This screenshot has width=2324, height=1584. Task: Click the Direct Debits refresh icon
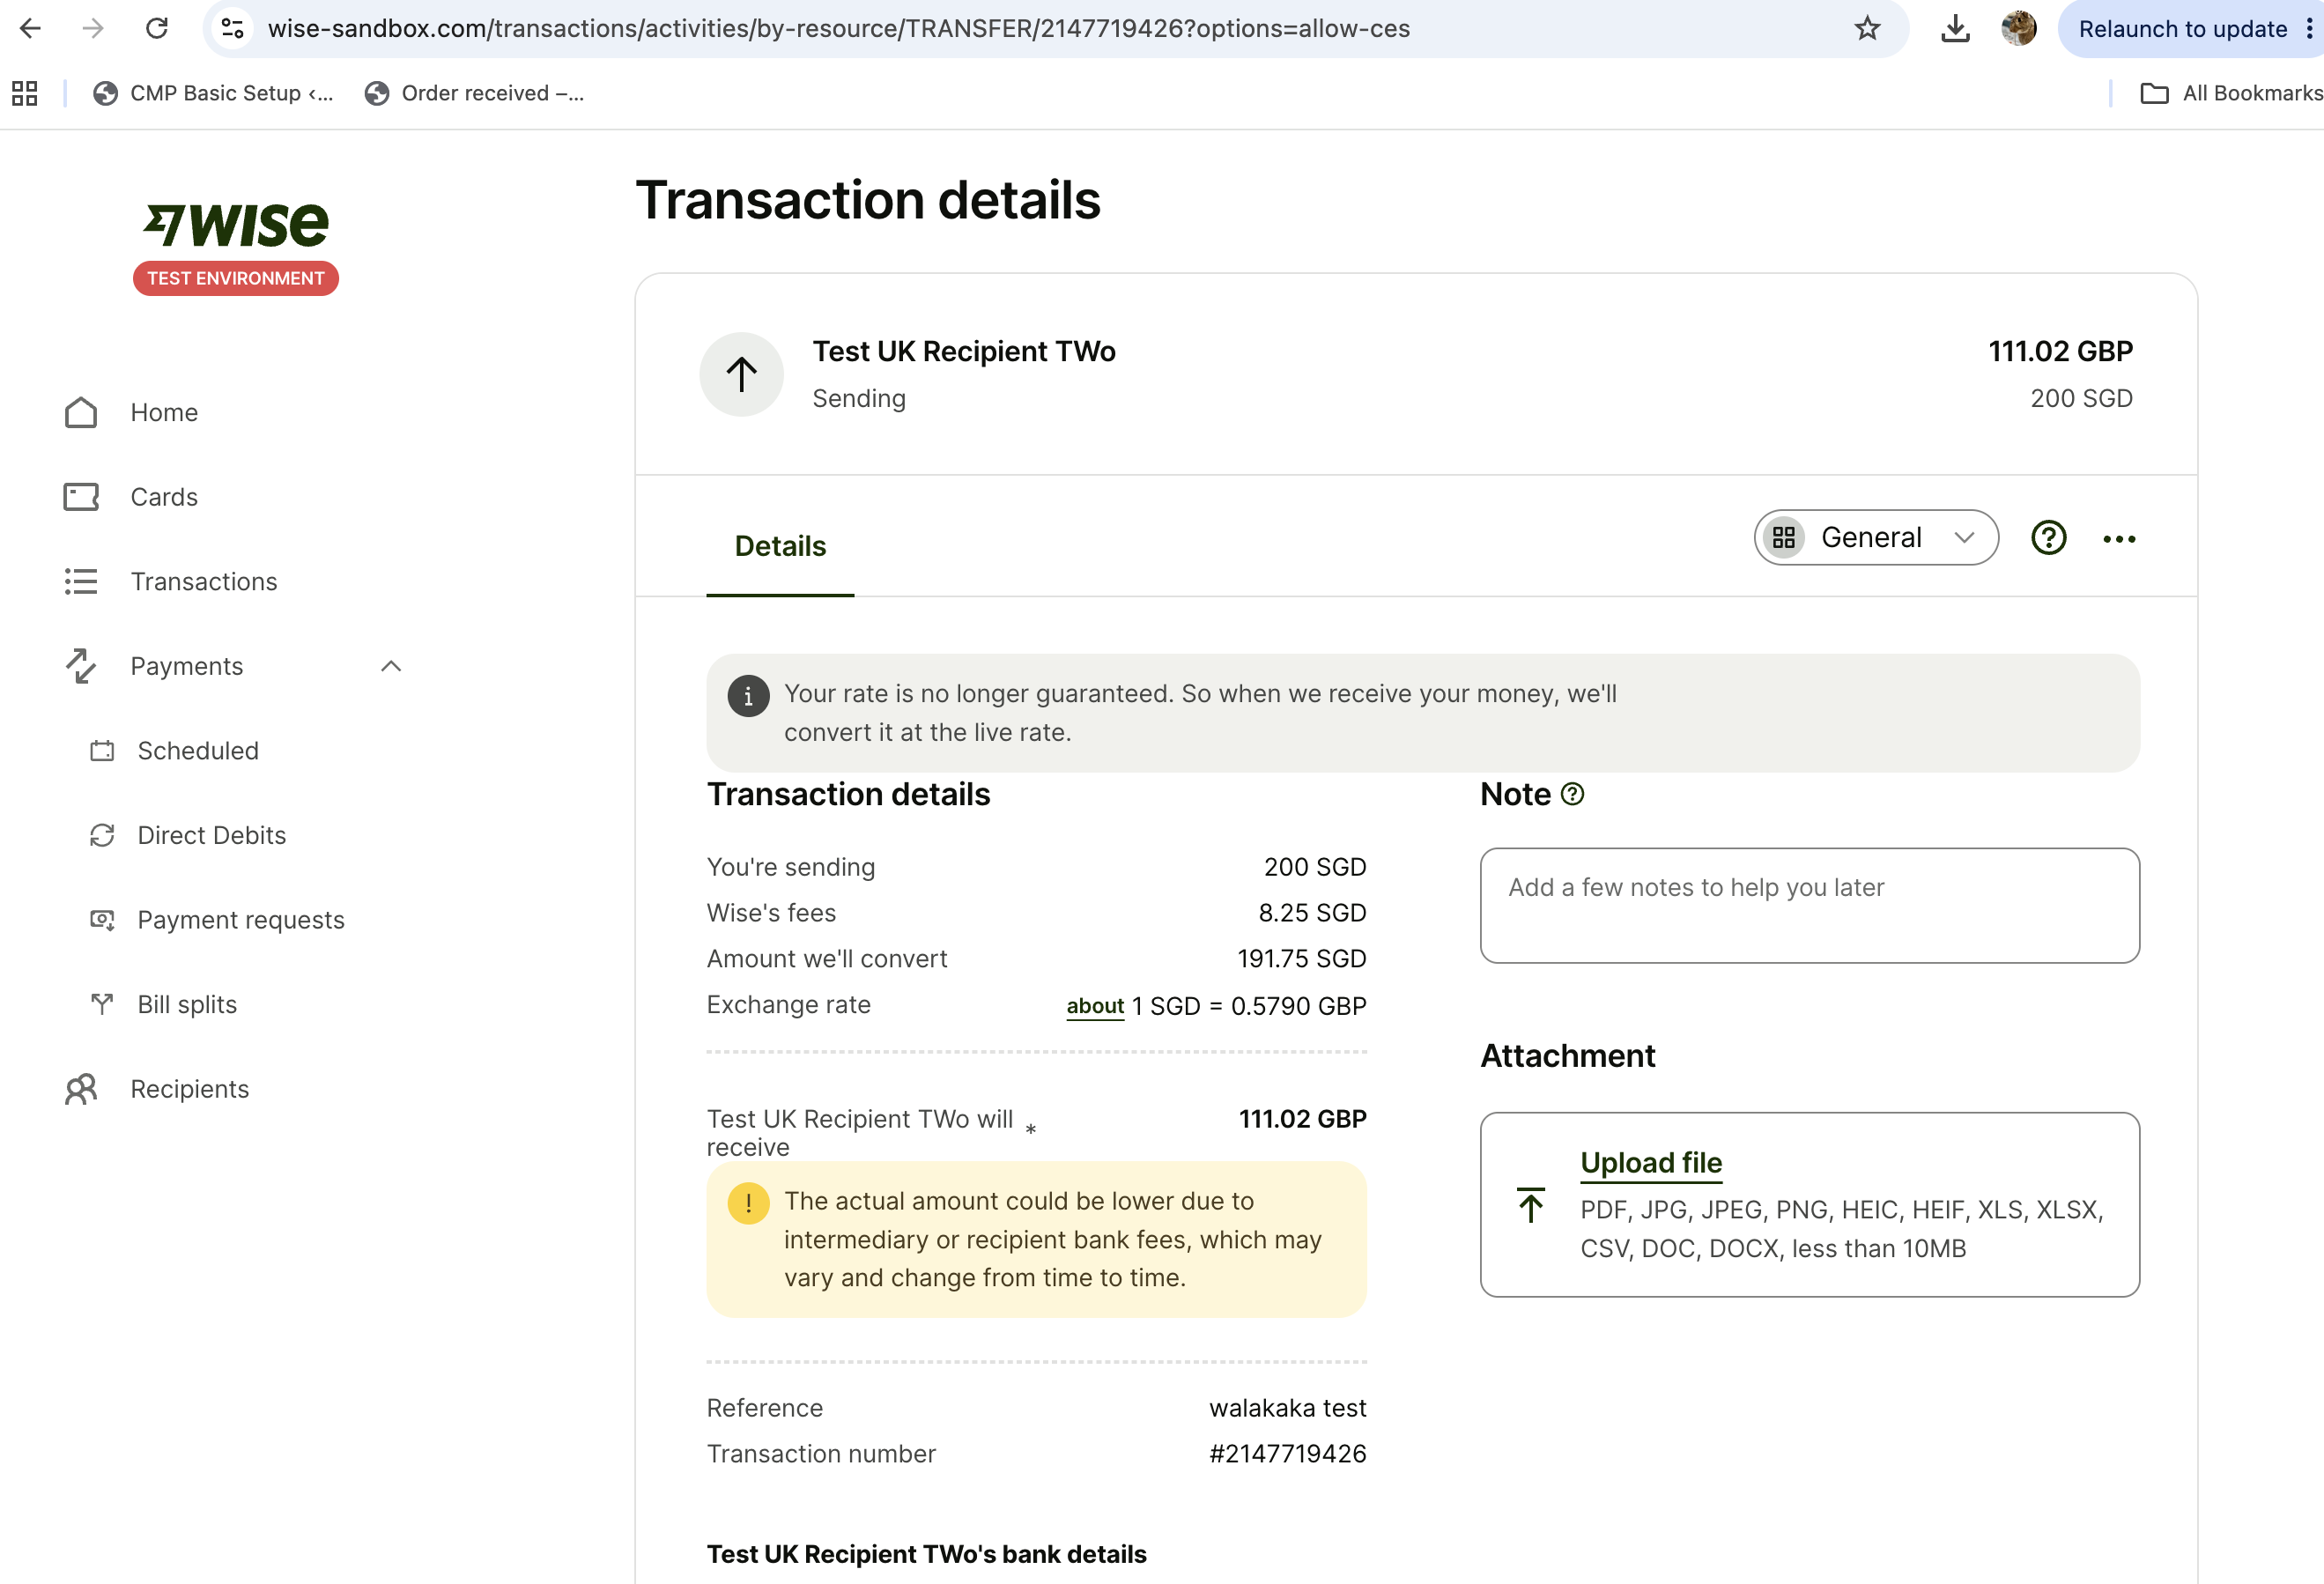tap(102, 835)
